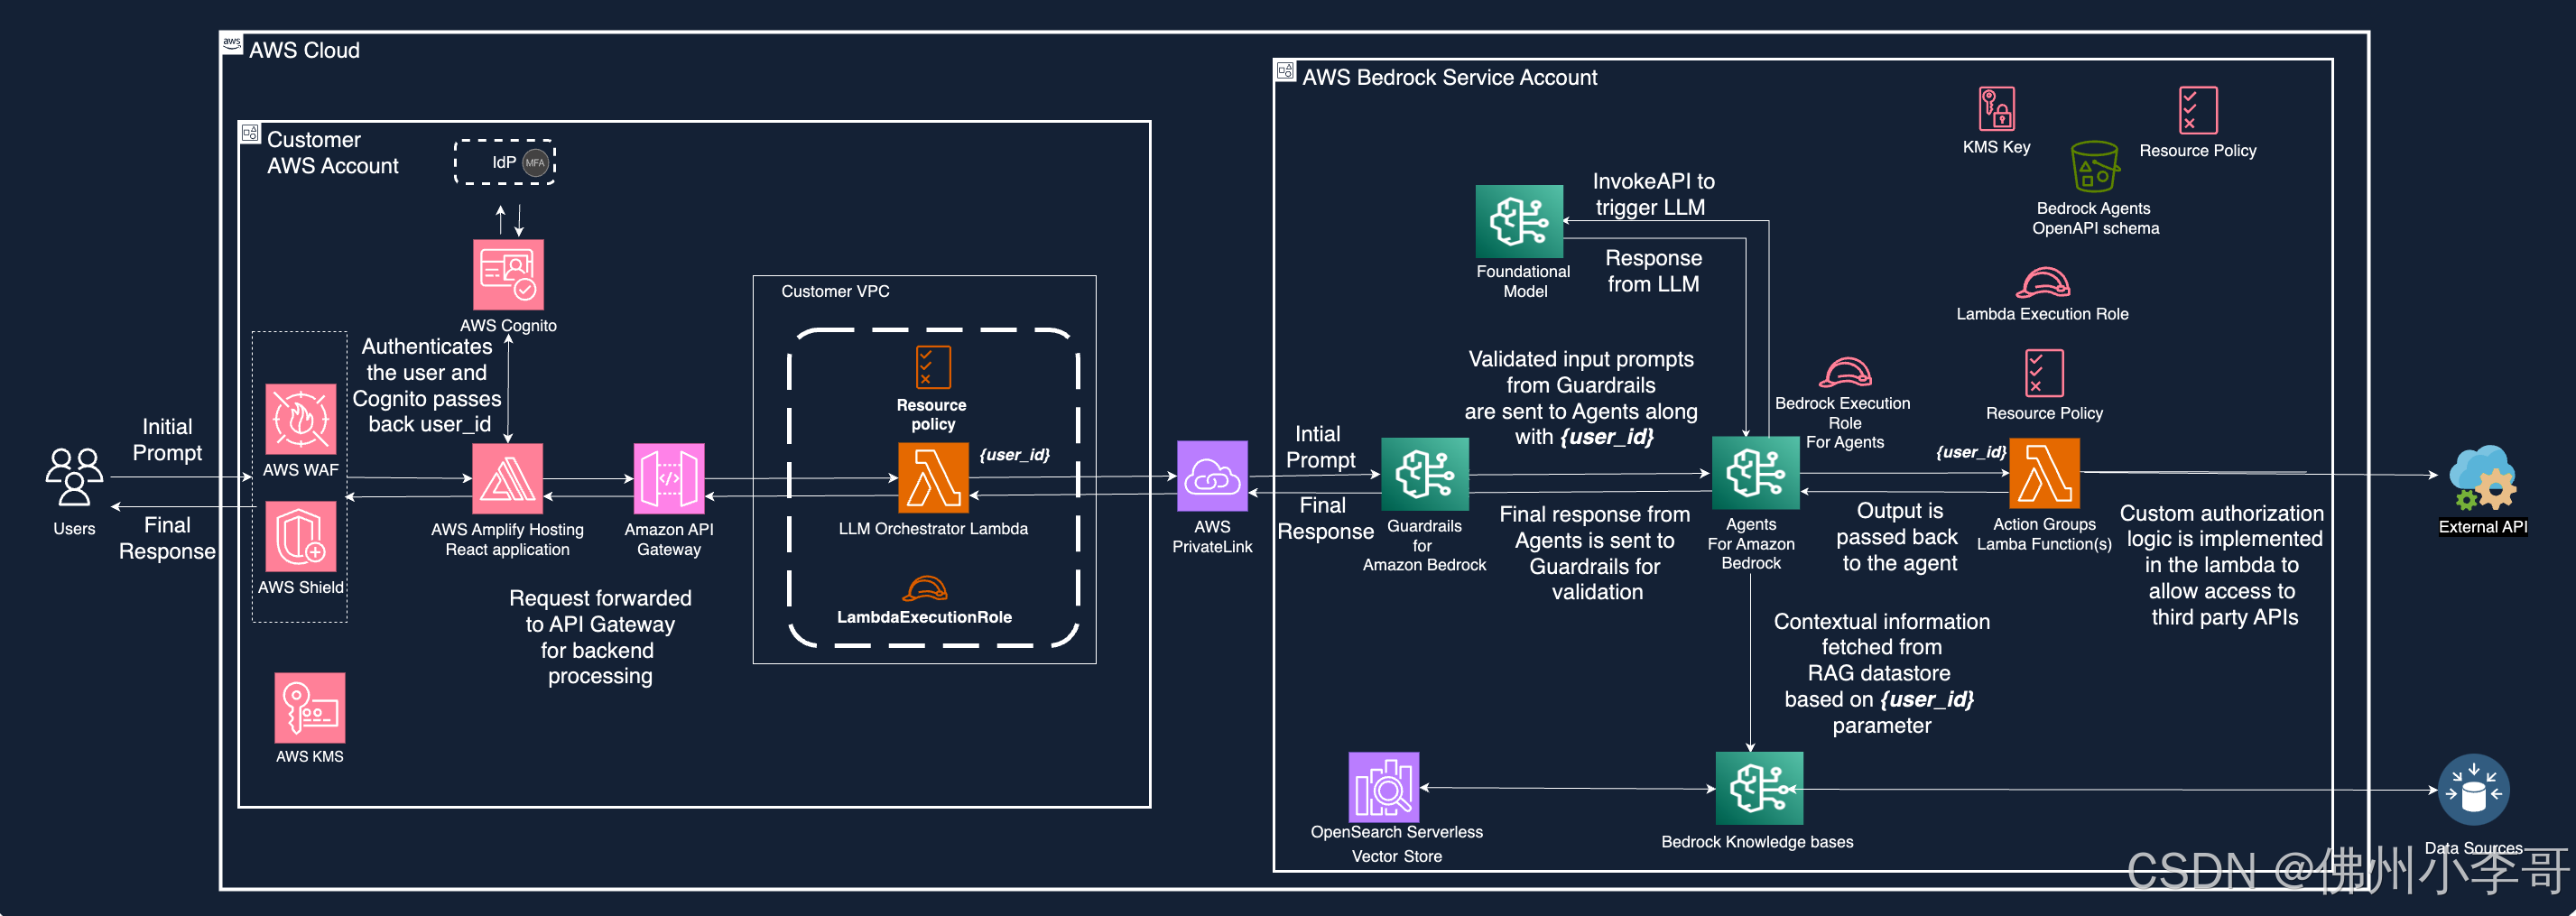Click the 'Initial Prompt' label near Users
The width and height of the screenshot is (2576, 916).
pos(167,440)
